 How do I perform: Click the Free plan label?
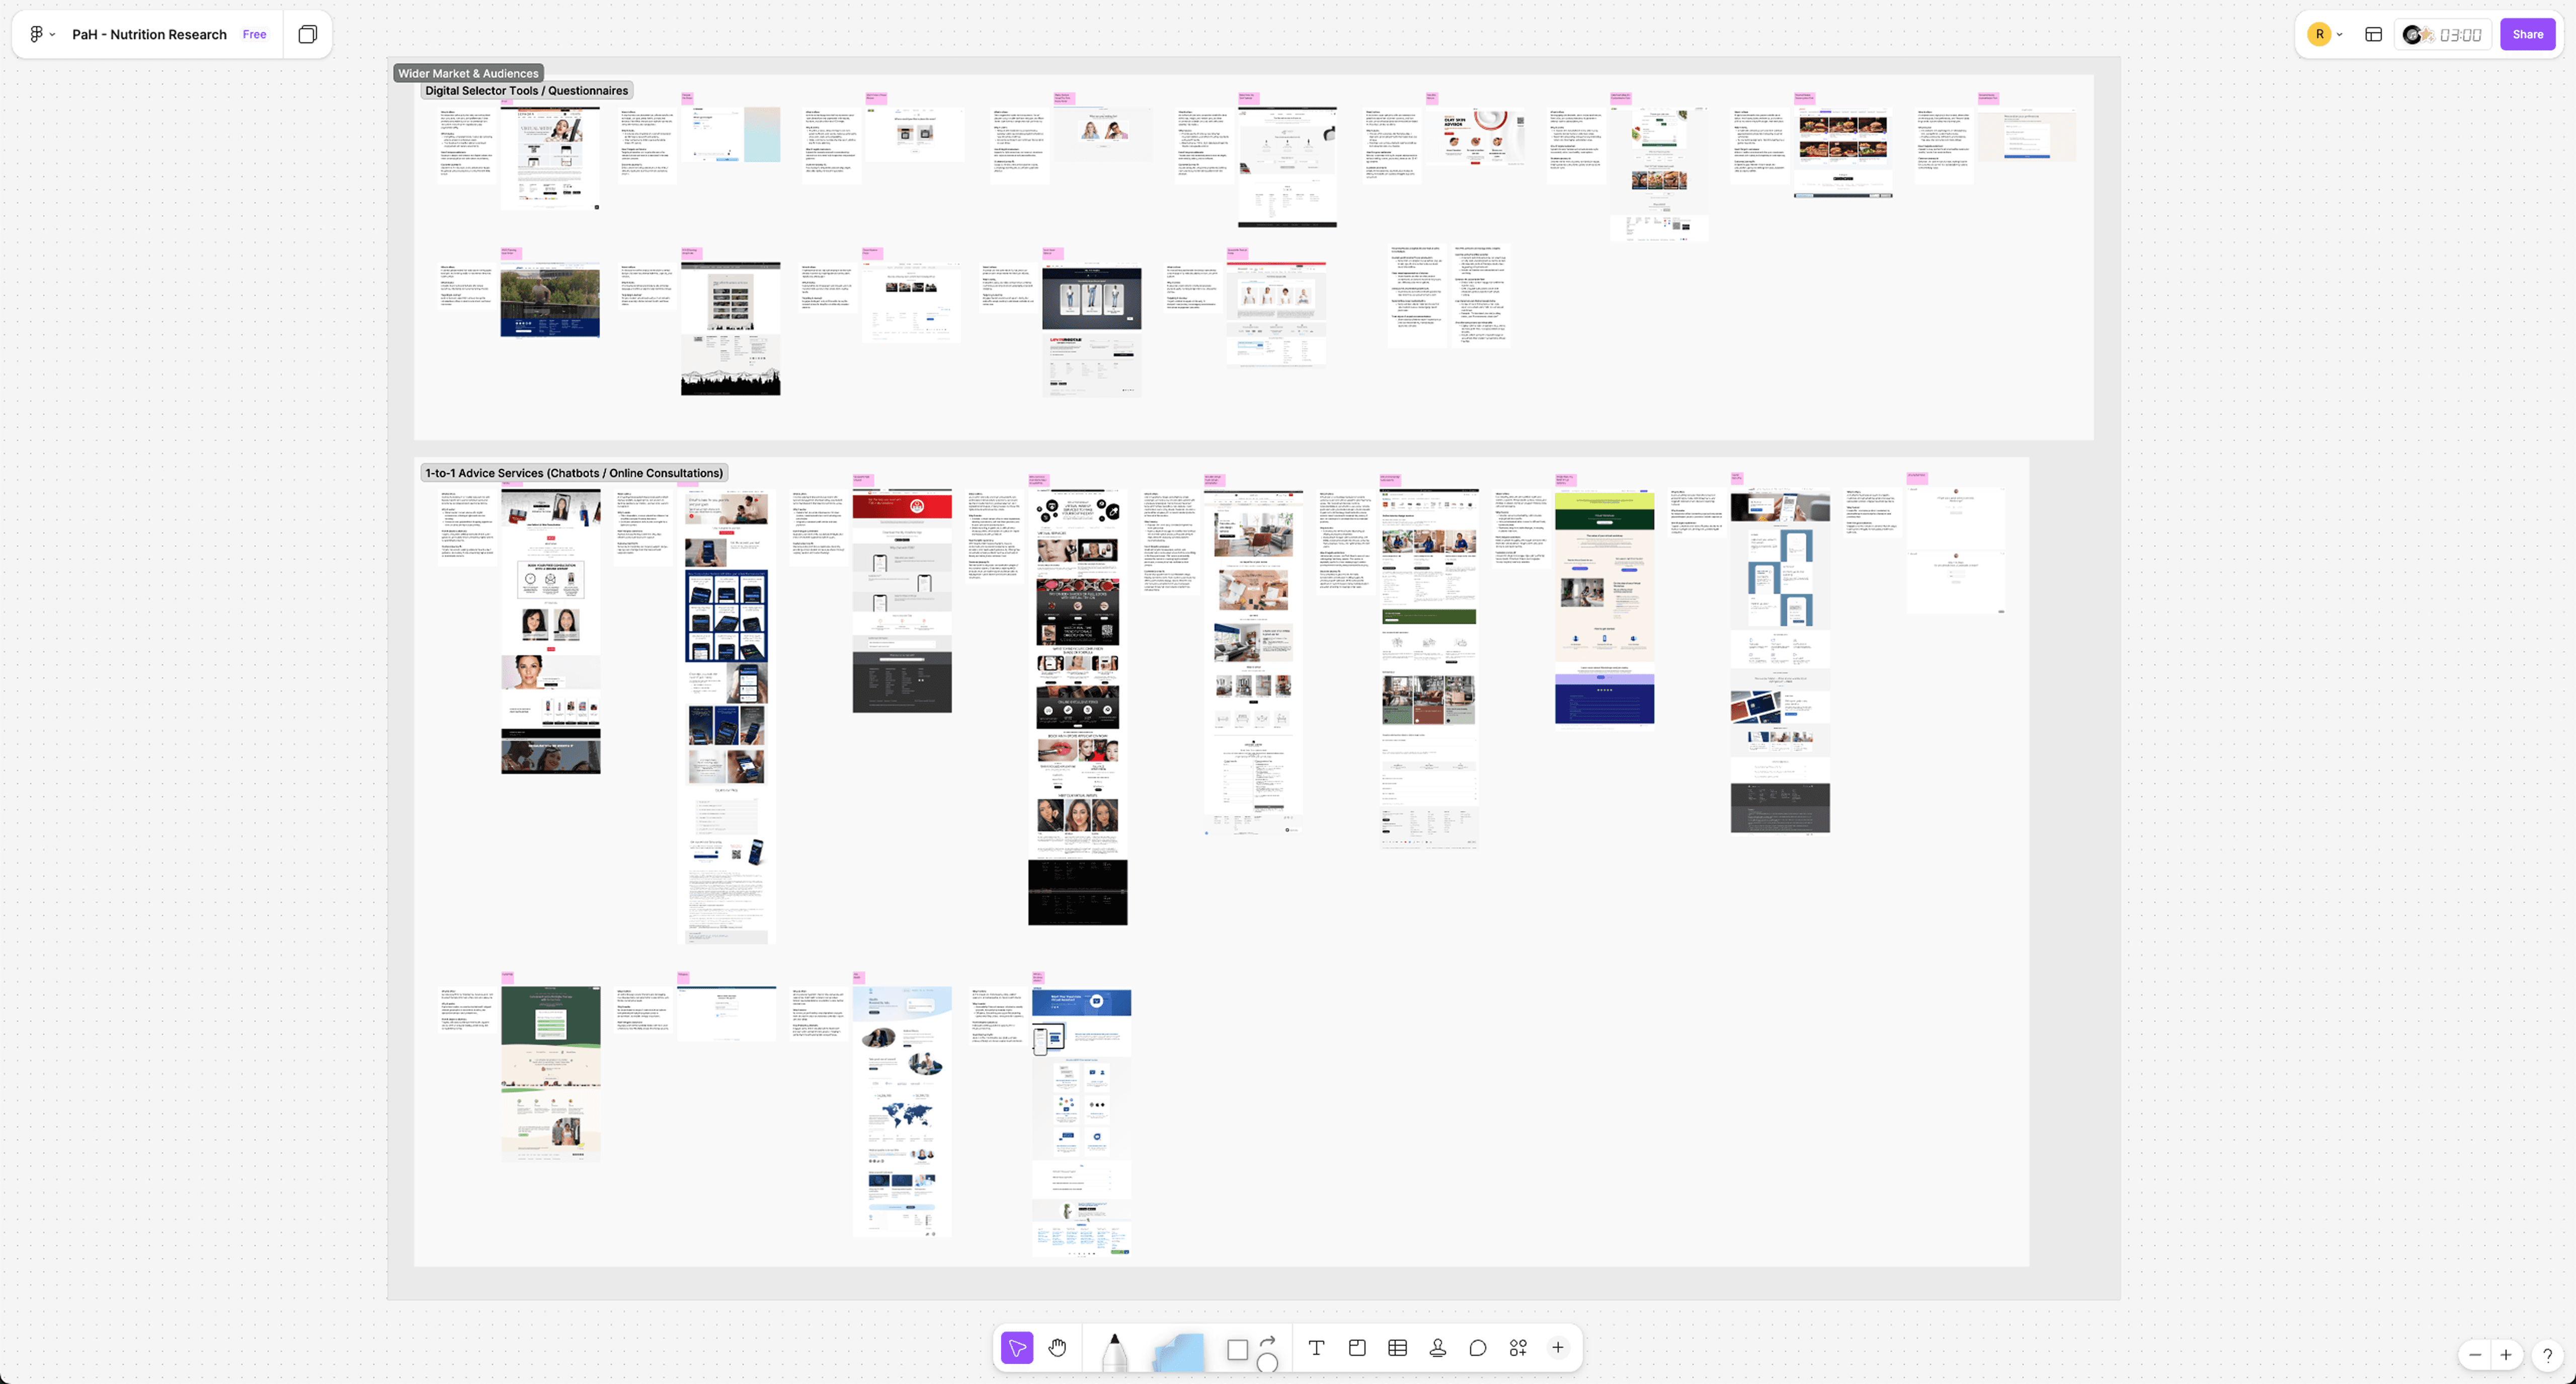254,34
